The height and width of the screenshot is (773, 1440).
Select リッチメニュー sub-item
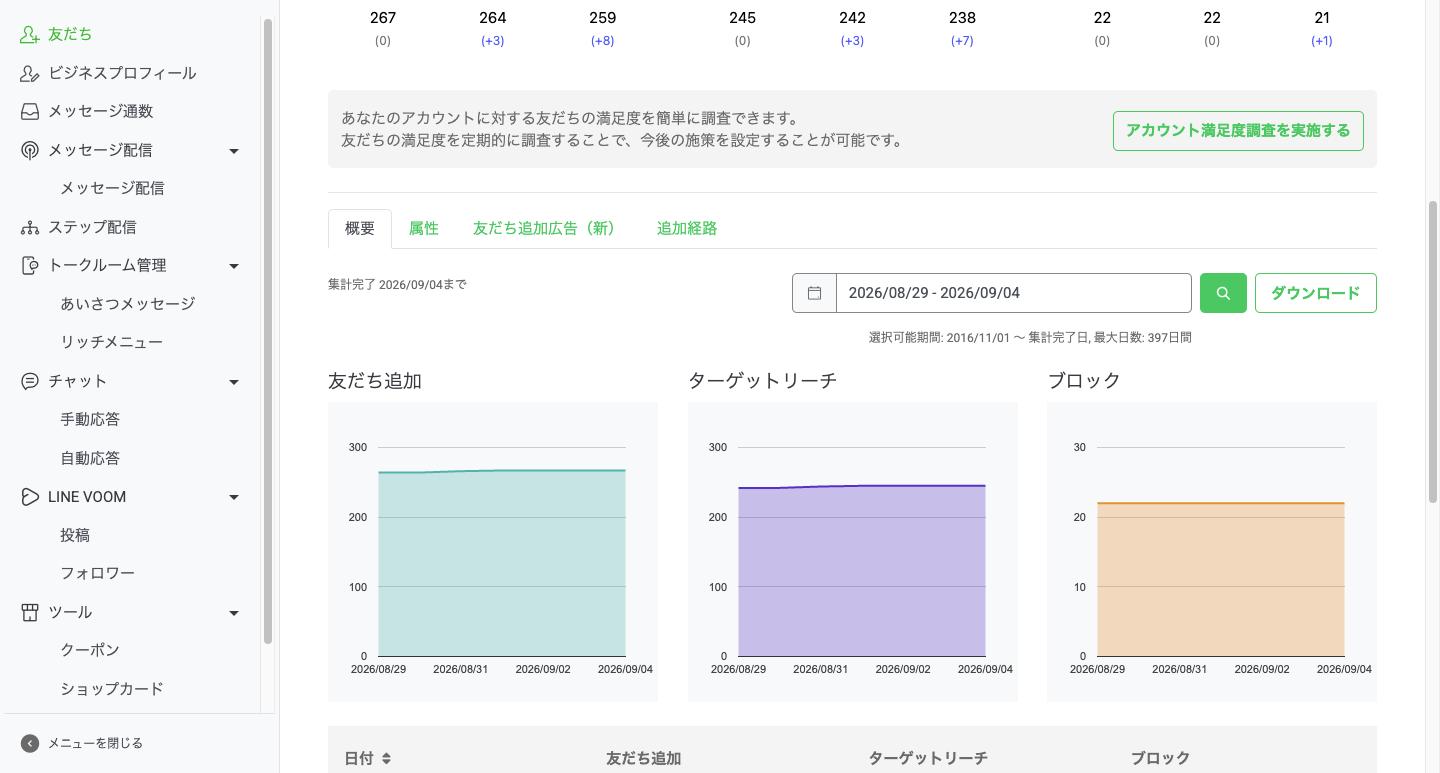coord(111,342)
